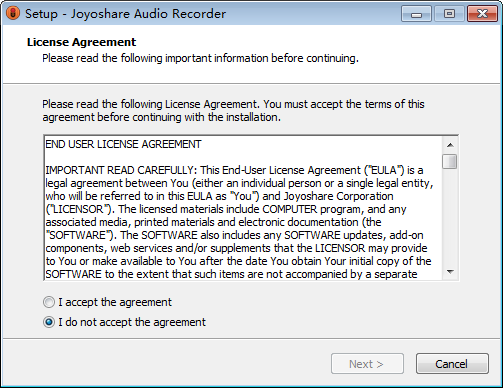503x388 pixels.
Task: Minimize the Setup window
Action: tap(416, 14)
